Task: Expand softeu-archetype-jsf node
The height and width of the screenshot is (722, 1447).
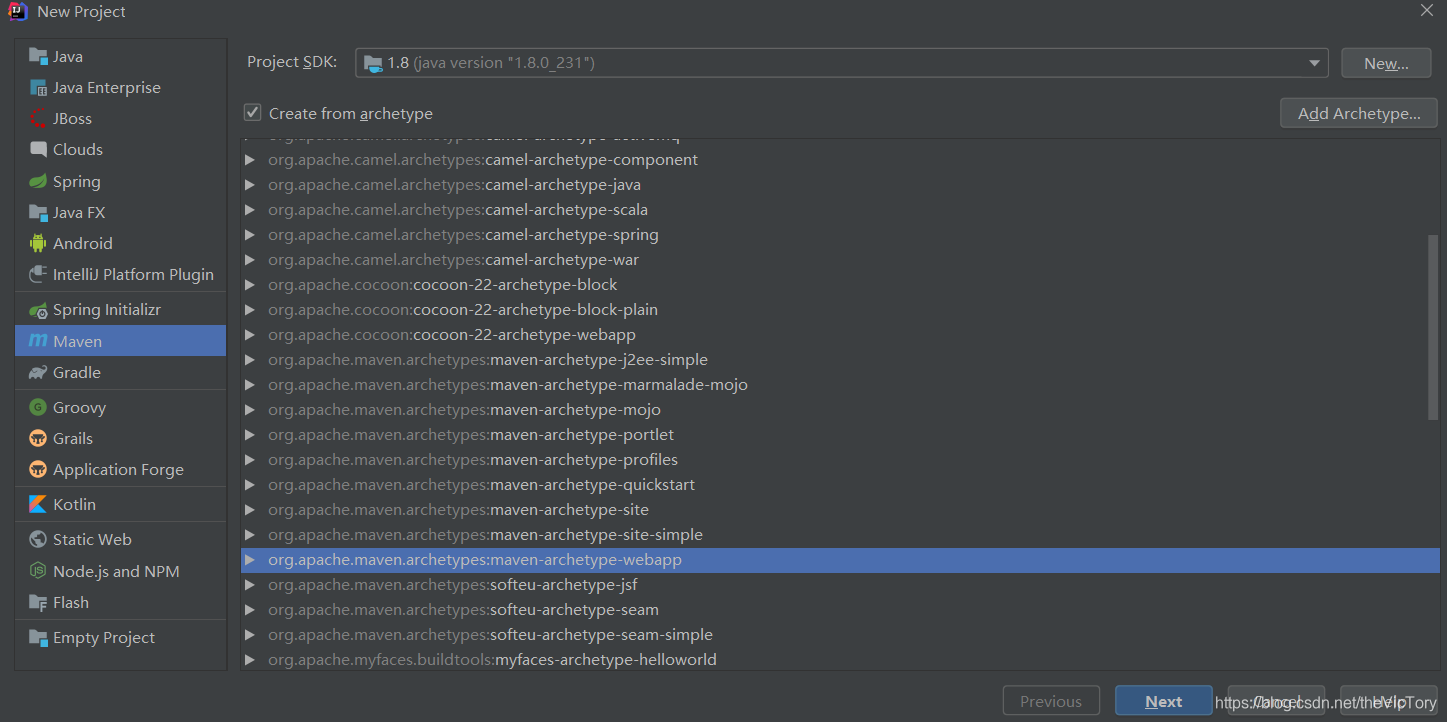Action: pyautogui.click(x=249, y=585)
